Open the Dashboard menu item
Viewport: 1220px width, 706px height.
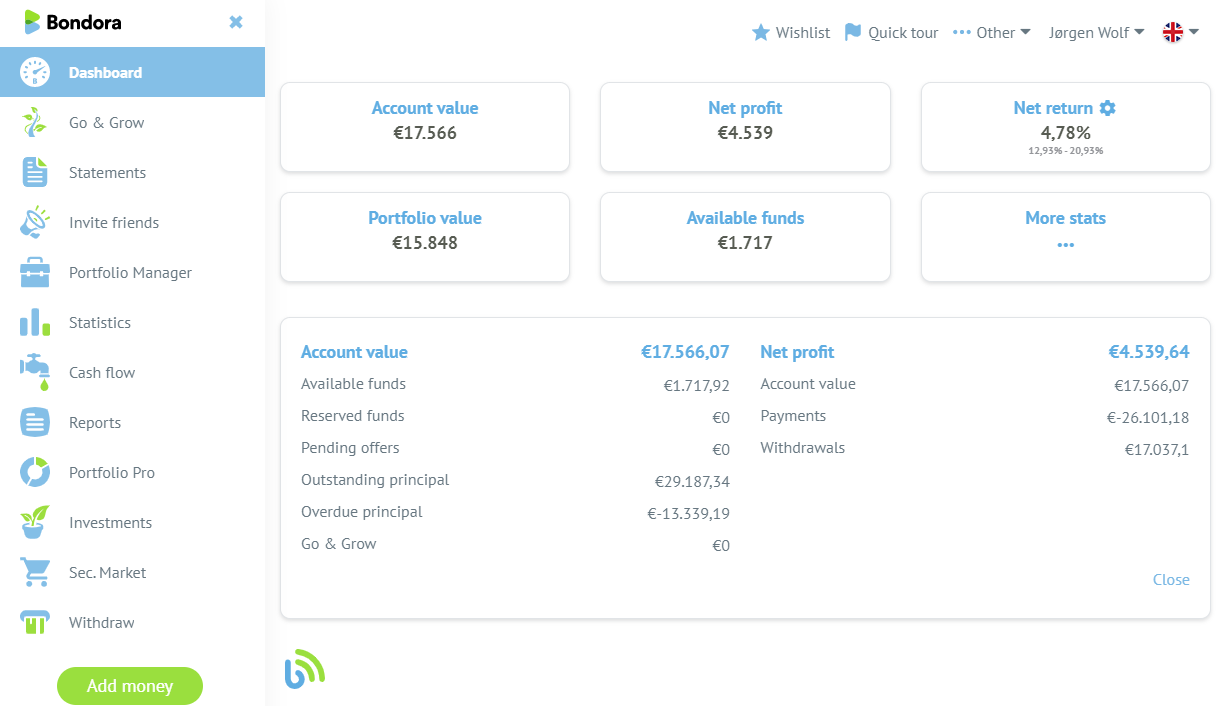pyautogui.click(x=132, y=72)
